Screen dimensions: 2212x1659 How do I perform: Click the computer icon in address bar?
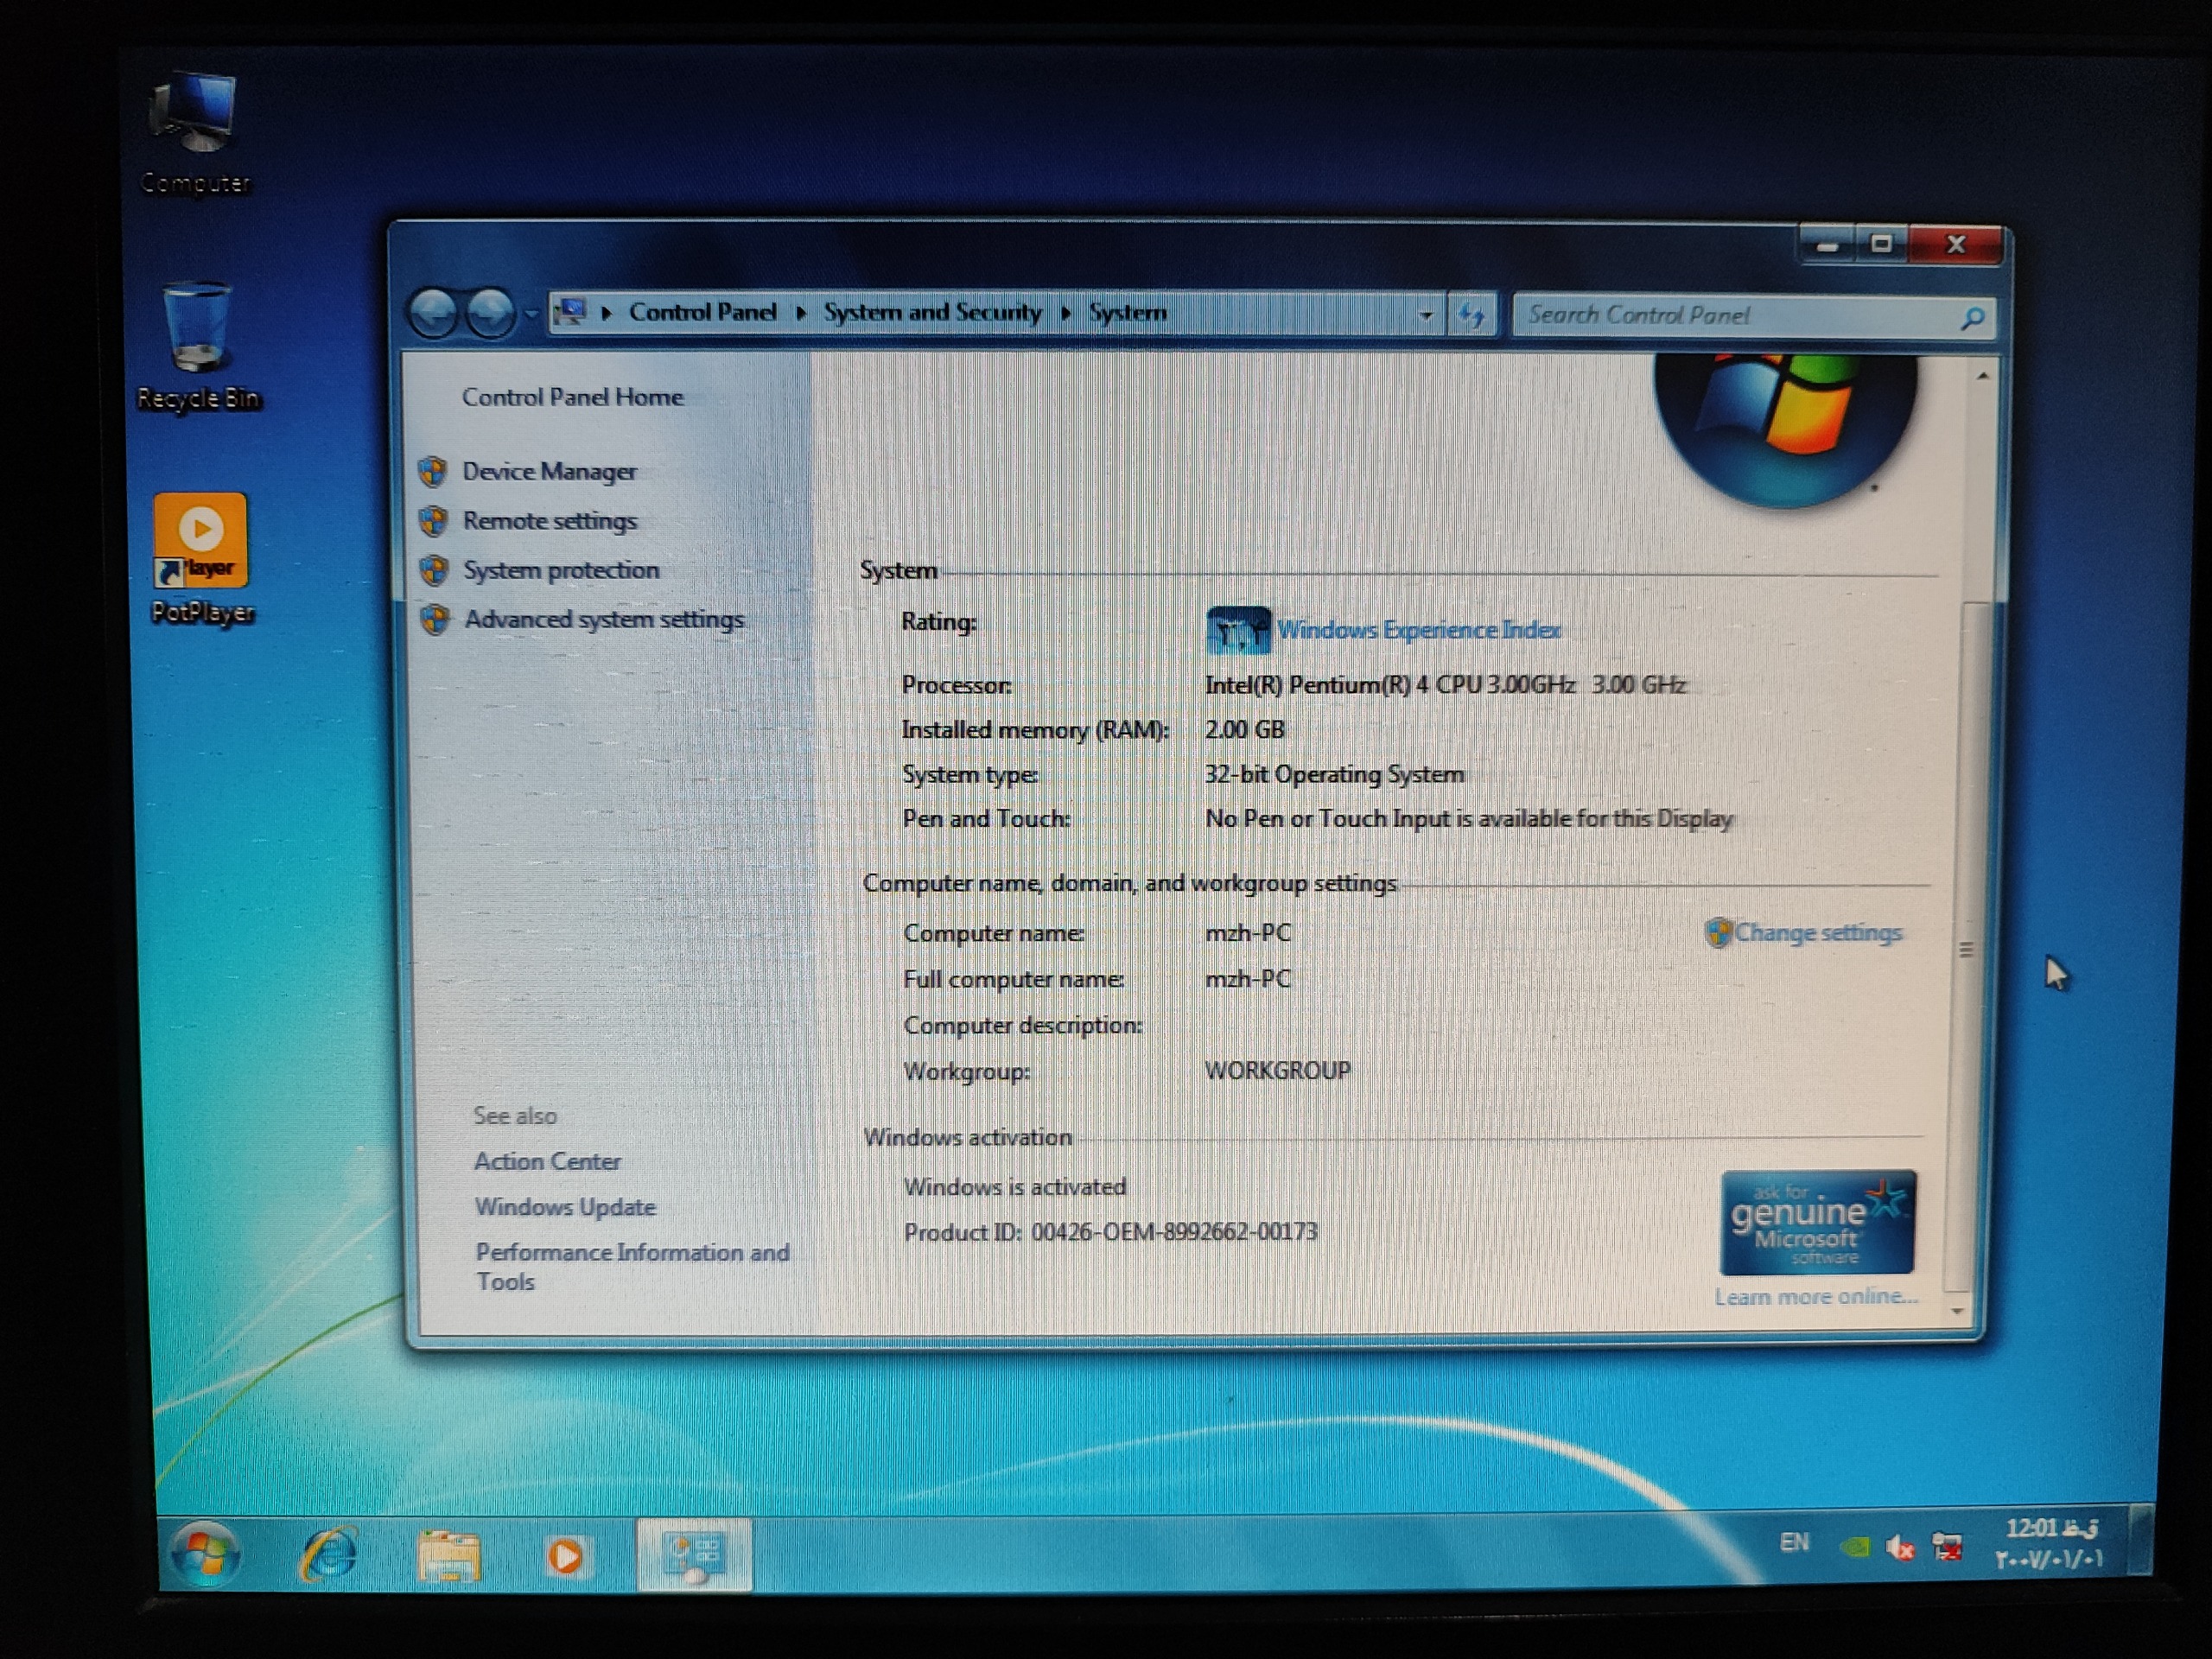[571, 312]
